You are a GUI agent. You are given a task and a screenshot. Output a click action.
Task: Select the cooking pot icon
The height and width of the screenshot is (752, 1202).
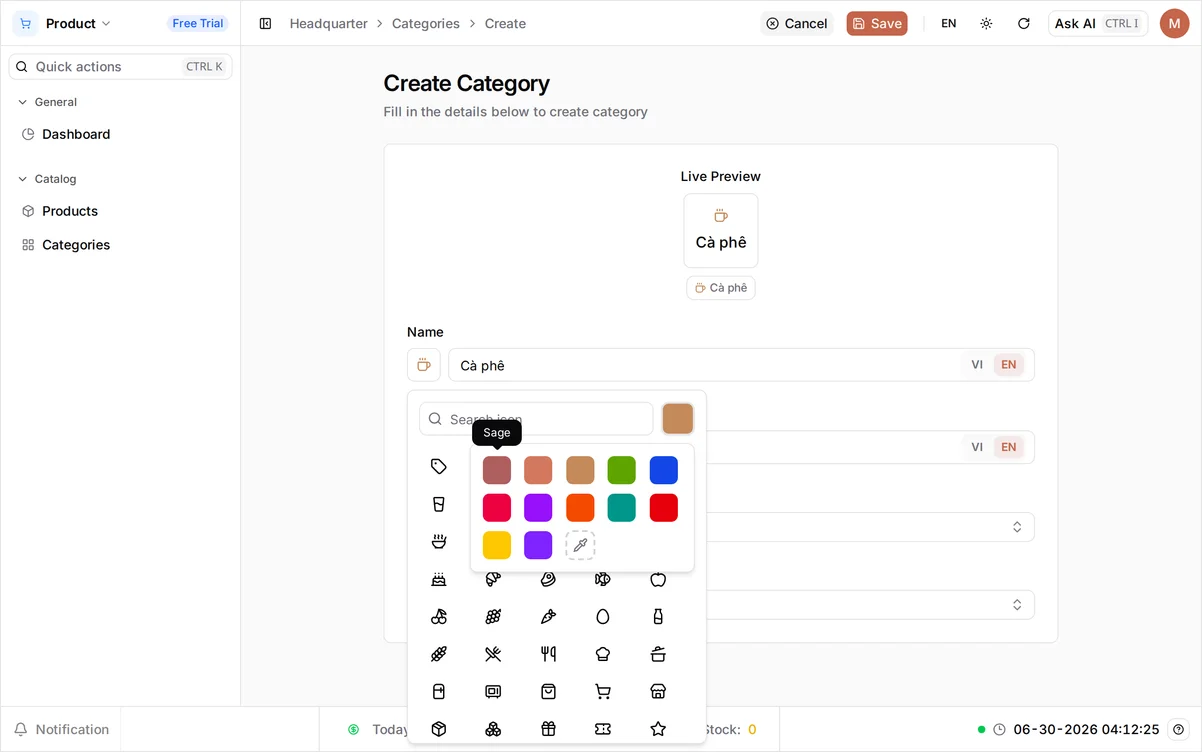(658, 654)
